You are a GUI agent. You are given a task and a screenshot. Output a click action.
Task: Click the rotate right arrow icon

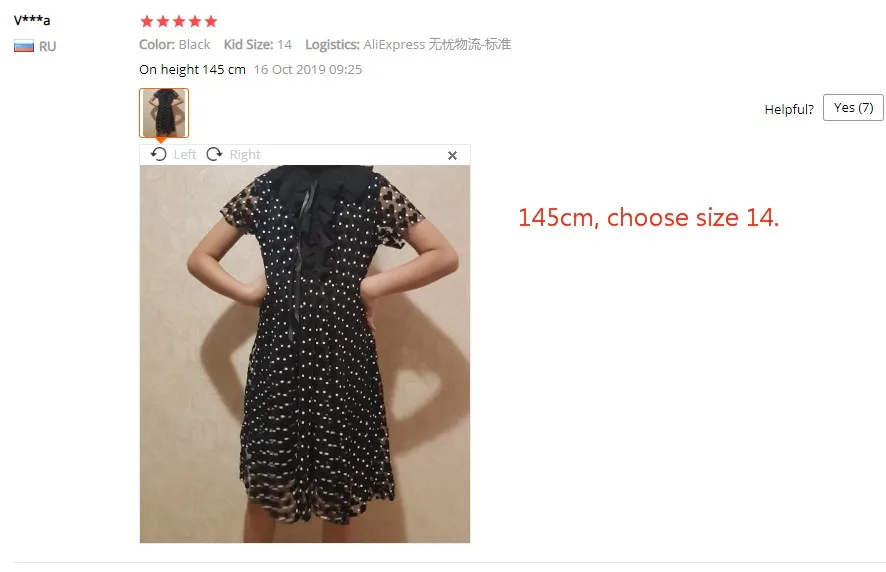[214, 154]
